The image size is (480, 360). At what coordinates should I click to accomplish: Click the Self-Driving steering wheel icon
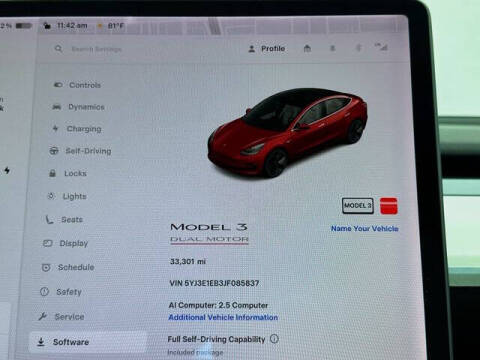pyautogui.click(x=54, y=151)
